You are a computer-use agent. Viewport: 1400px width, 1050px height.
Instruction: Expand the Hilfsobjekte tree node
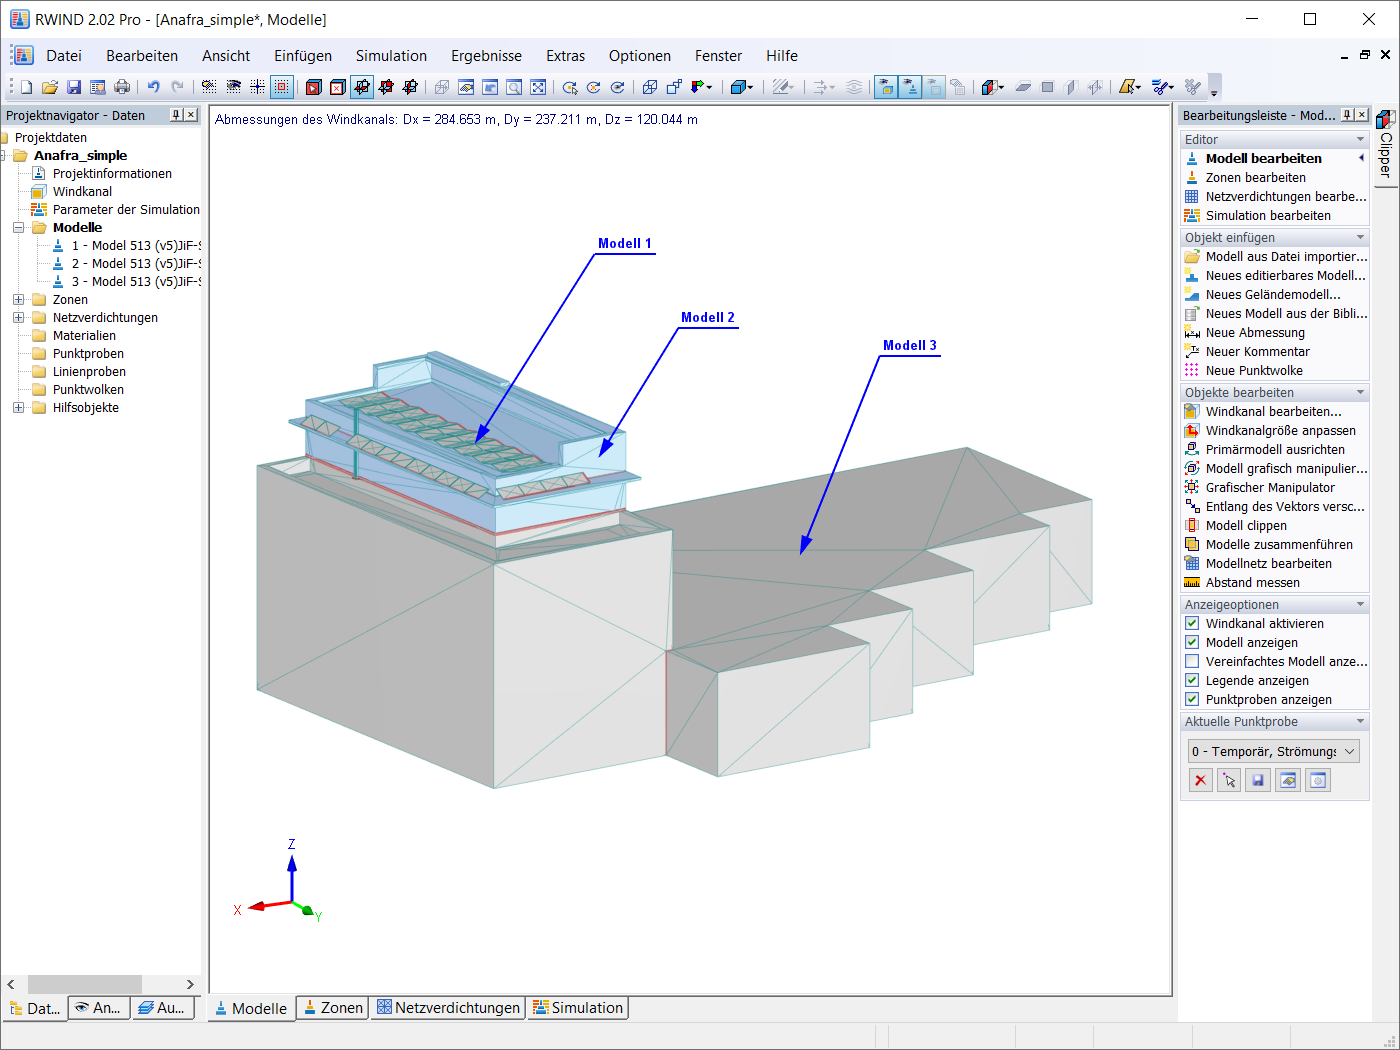[x=18, y=407]
